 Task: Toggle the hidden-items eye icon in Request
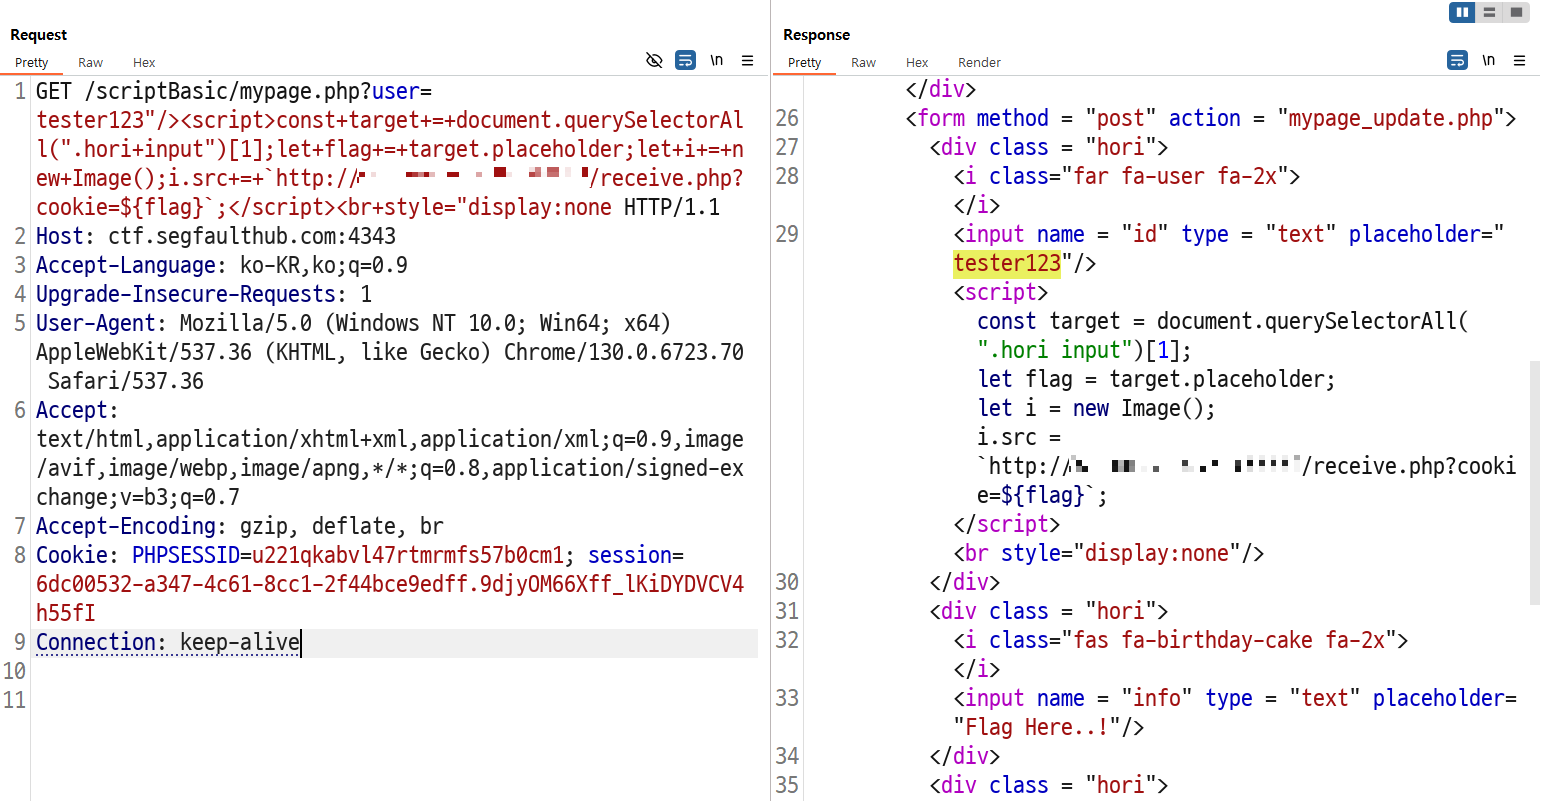(654, 61)
